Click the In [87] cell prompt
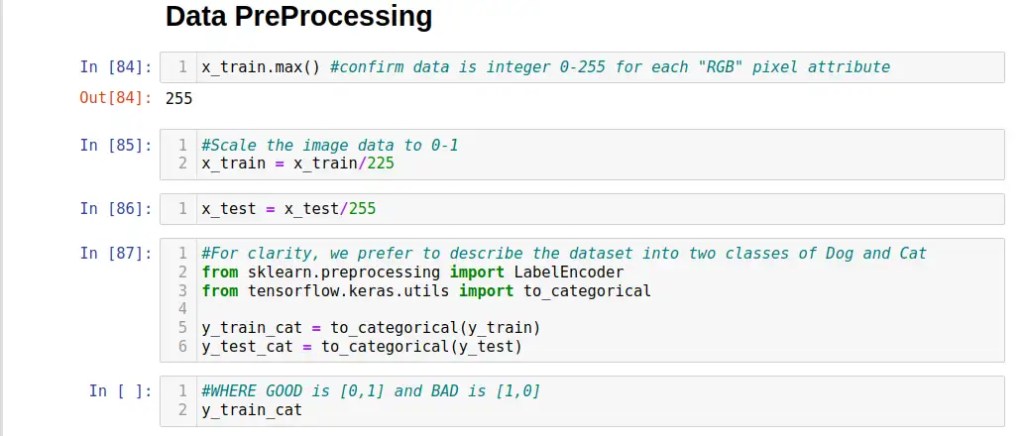This screenshot has height=436, width=1024. point(116,253)
